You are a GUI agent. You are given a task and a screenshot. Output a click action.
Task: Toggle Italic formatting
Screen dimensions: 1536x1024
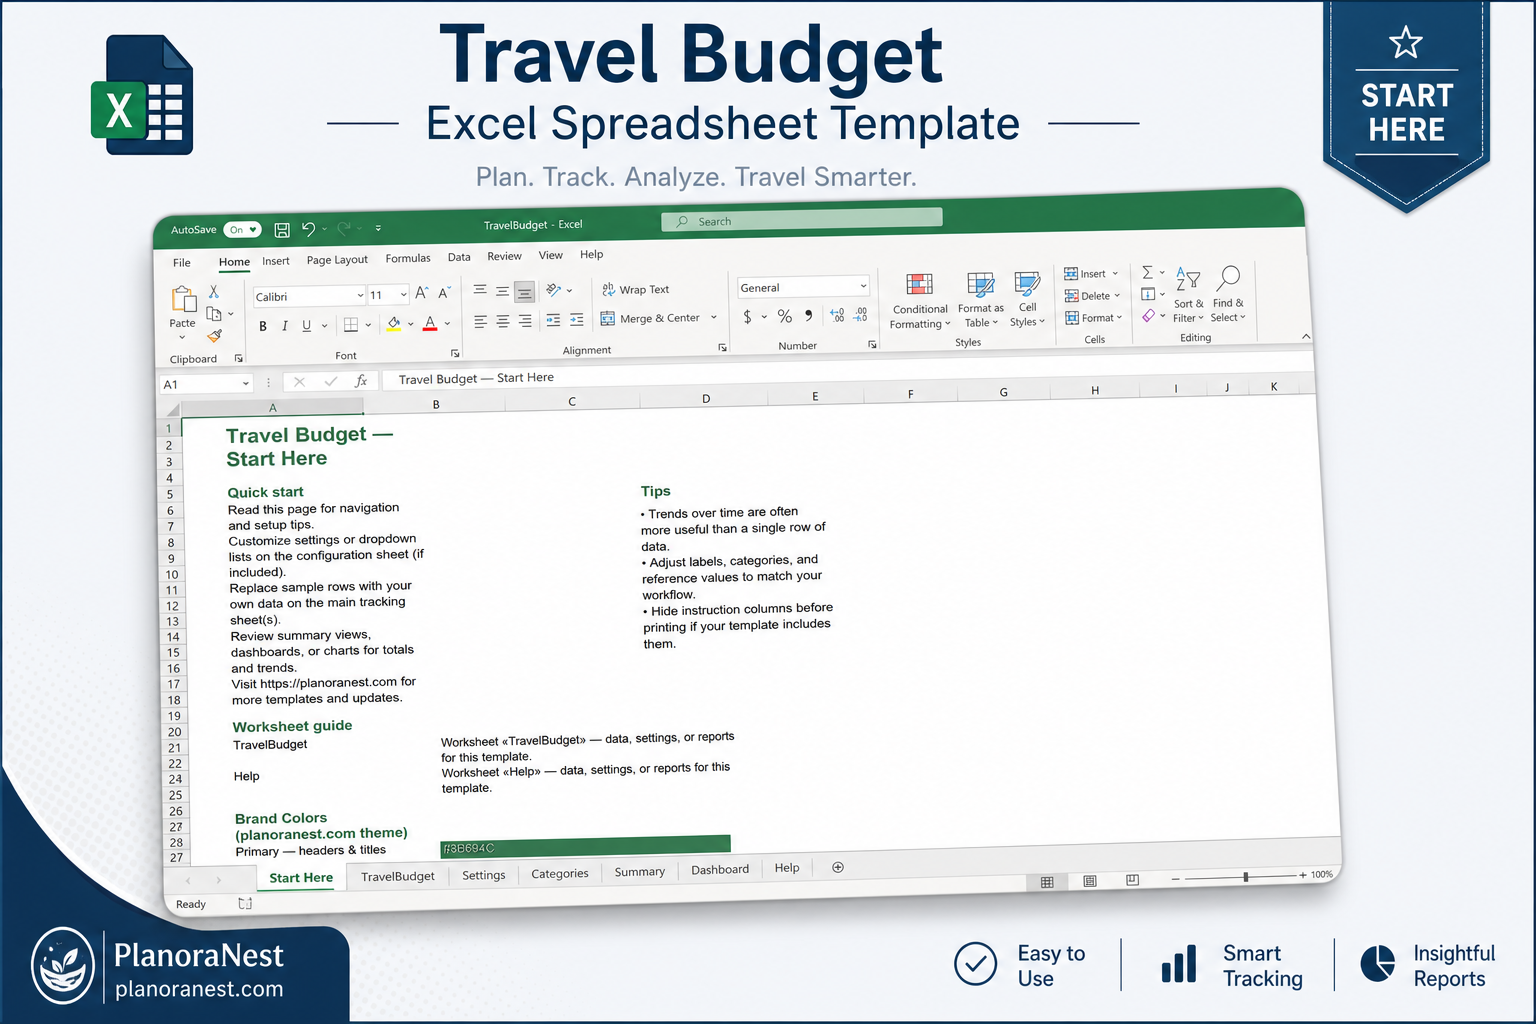click(285, 326)
